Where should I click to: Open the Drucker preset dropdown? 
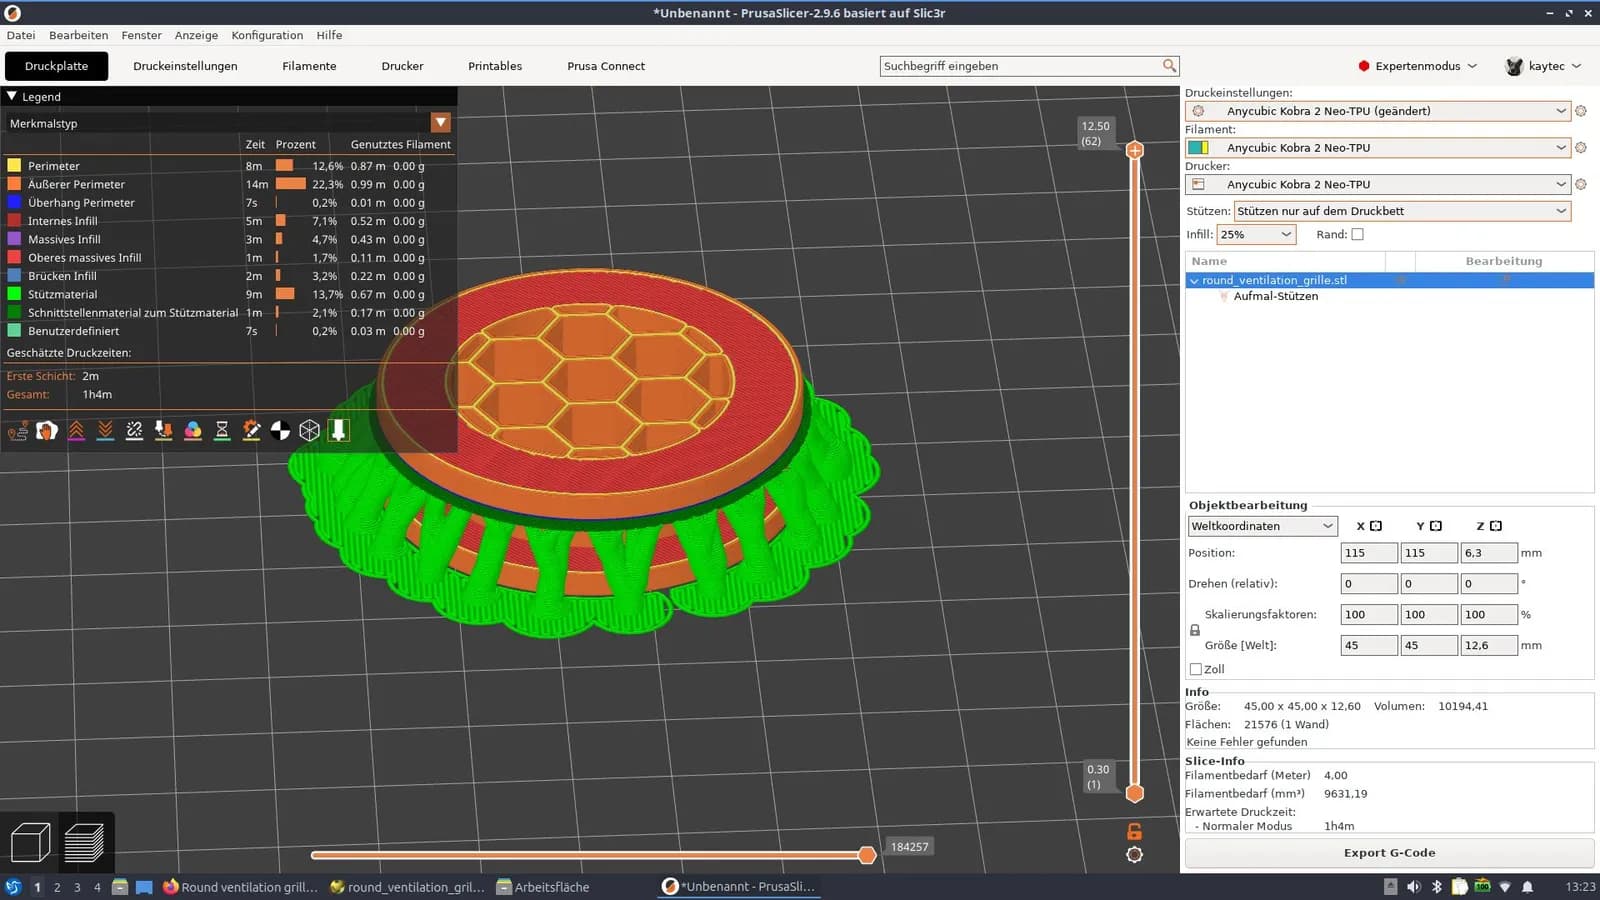coord(1378,185)
